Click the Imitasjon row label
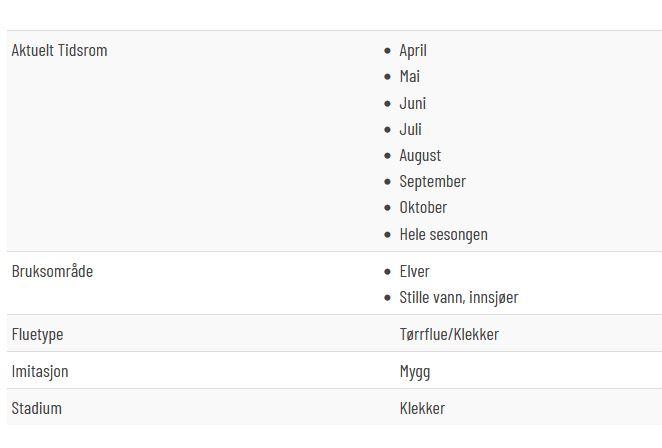Screen dimensions: 662x448 pyautogui.click(x=40, y=372)
